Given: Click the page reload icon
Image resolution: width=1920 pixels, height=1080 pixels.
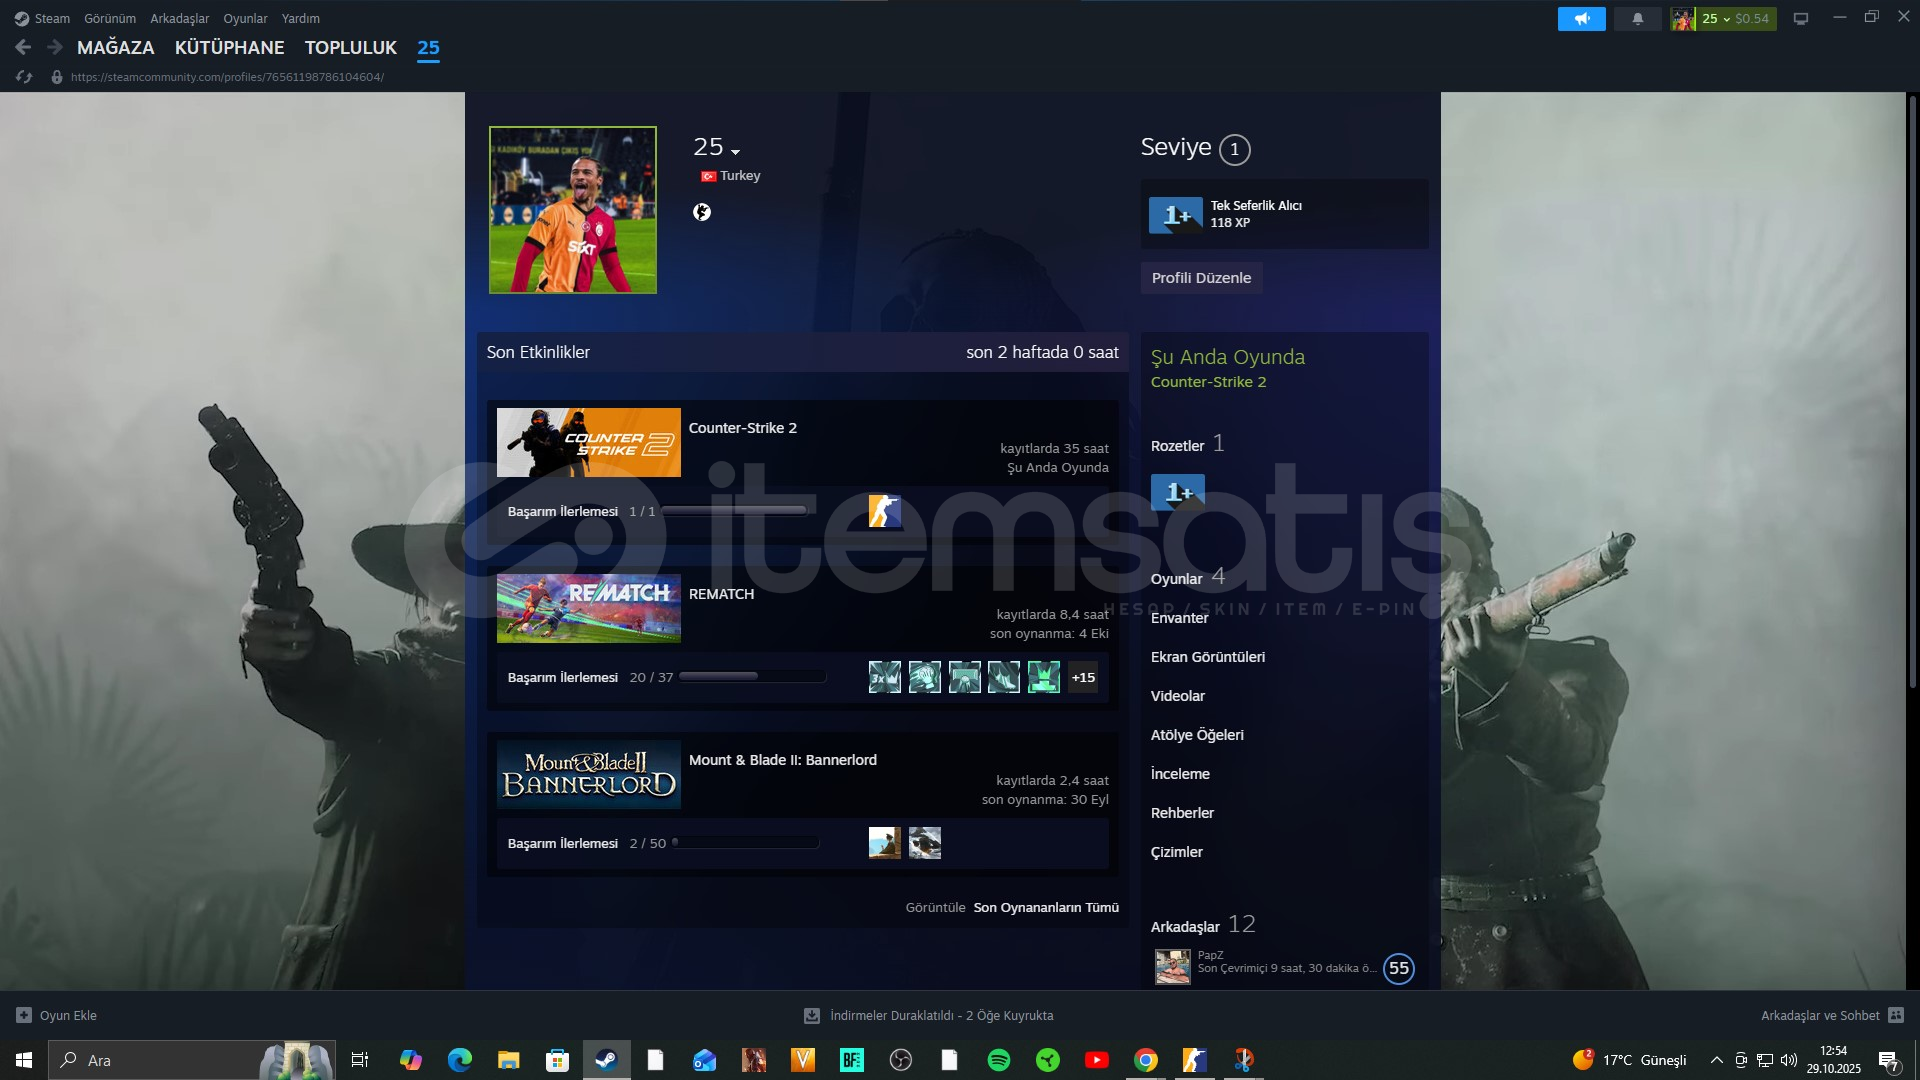Looking at the screenshot, I should 24,77.
